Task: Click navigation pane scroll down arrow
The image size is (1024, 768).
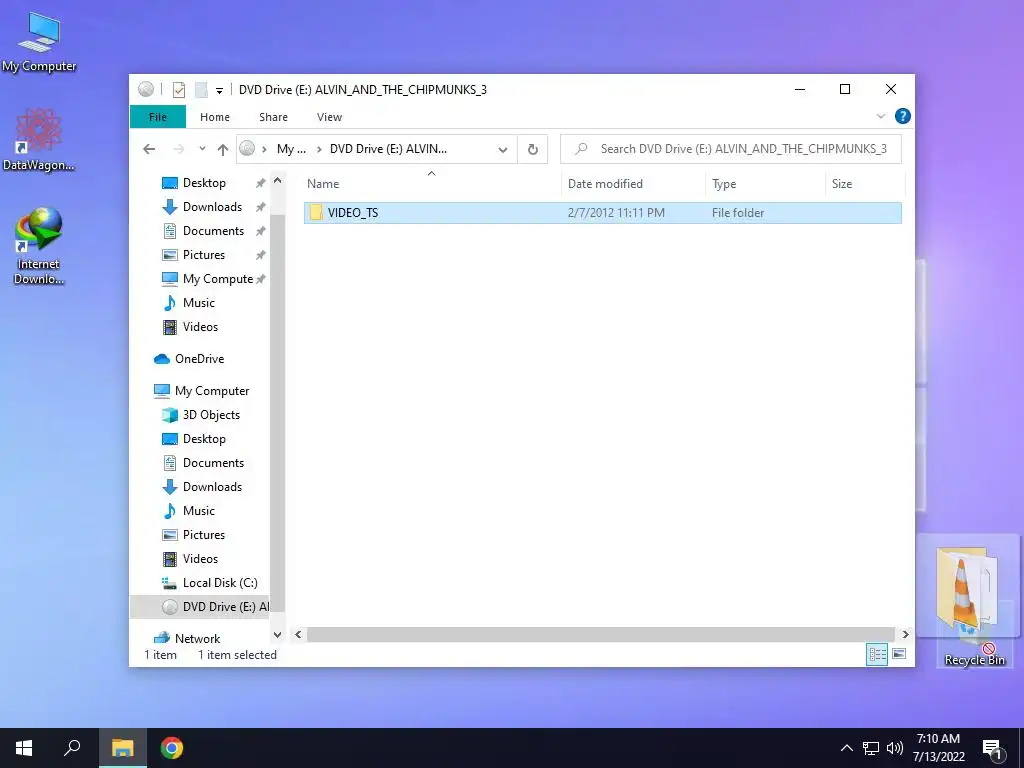Action: 278,635
